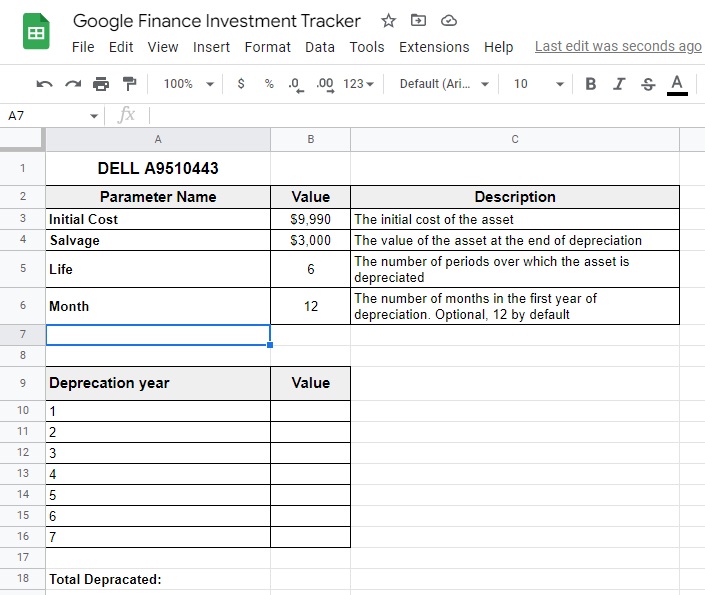Select 'The initial cost of the asset' cell
This screenshot has height=595, width=705.
[x=515, y=219]
